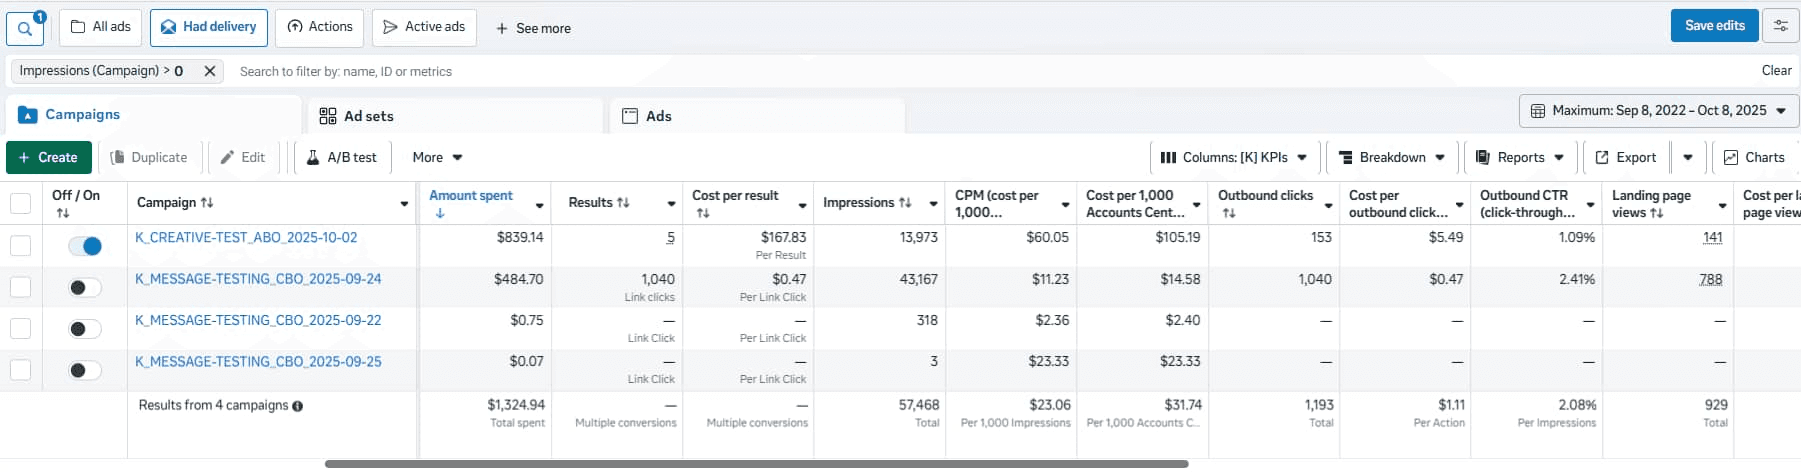Open the date range picker dropdown
The image size is (1801, 474).
(x=1659, y=111)
